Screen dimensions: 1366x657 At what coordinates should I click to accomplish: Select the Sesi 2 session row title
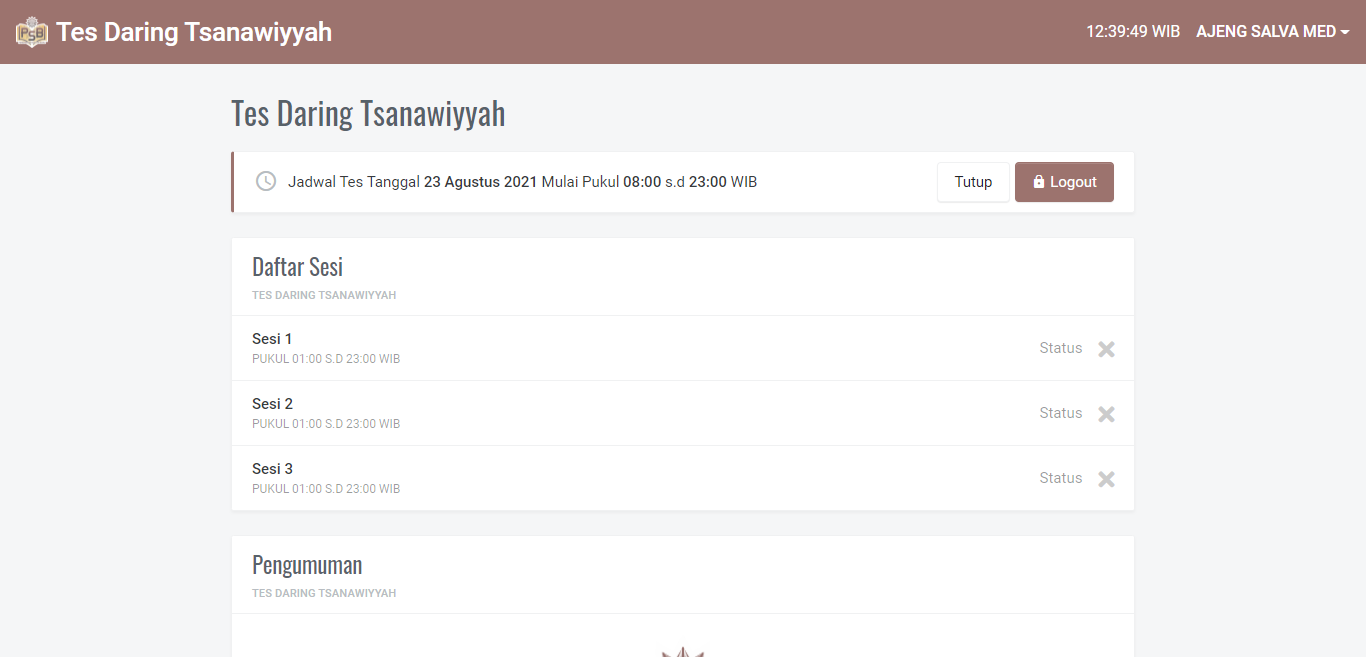[x=272, y=404]
